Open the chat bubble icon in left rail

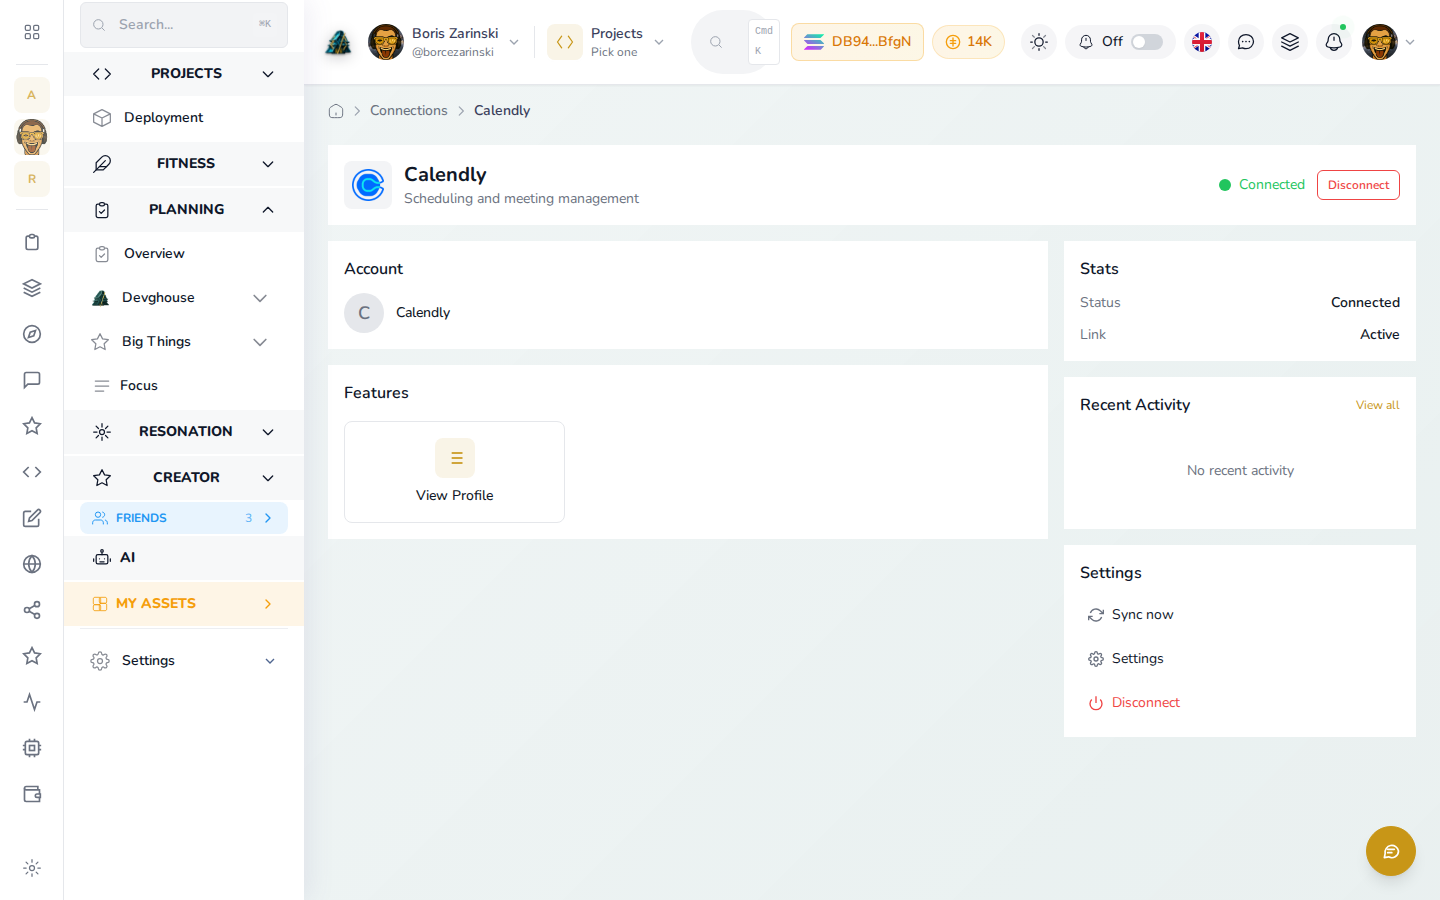pyautogui.click(x=32, y=380)
